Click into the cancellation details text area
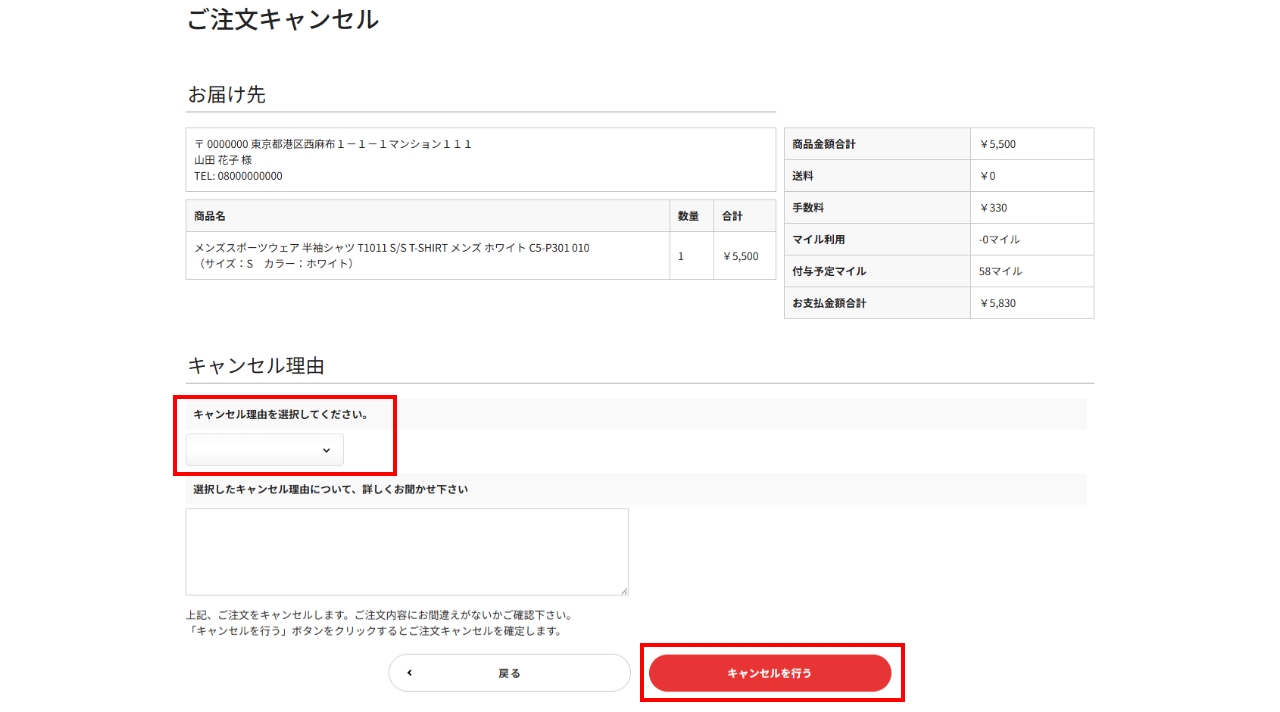 (406, 551)
